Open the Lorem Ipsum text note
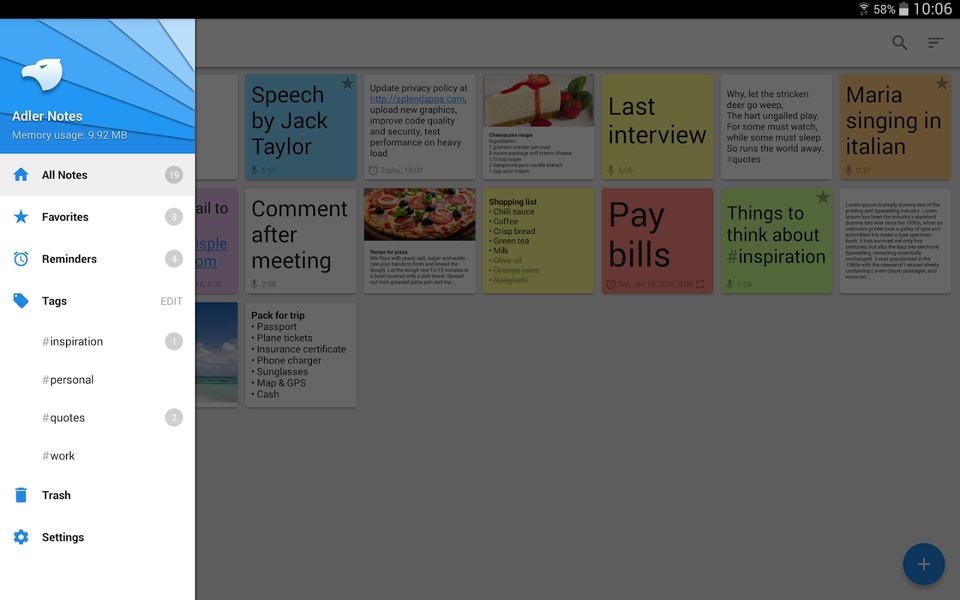This screenshot has height=600, width=960. [x=895, y=241]
